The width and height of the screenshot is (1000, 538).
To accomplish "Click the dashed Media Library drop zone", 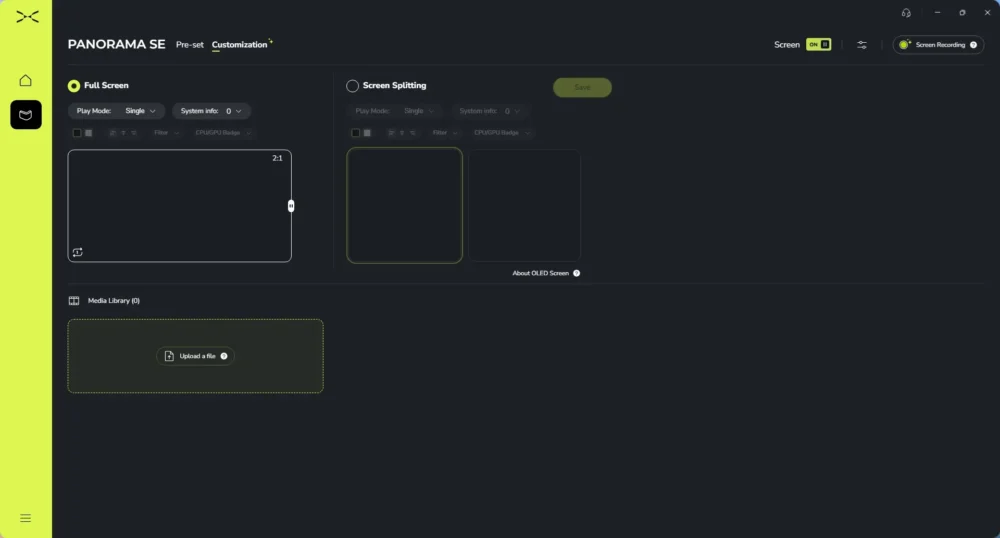I will pyautogui.click(x=195, y=356).
